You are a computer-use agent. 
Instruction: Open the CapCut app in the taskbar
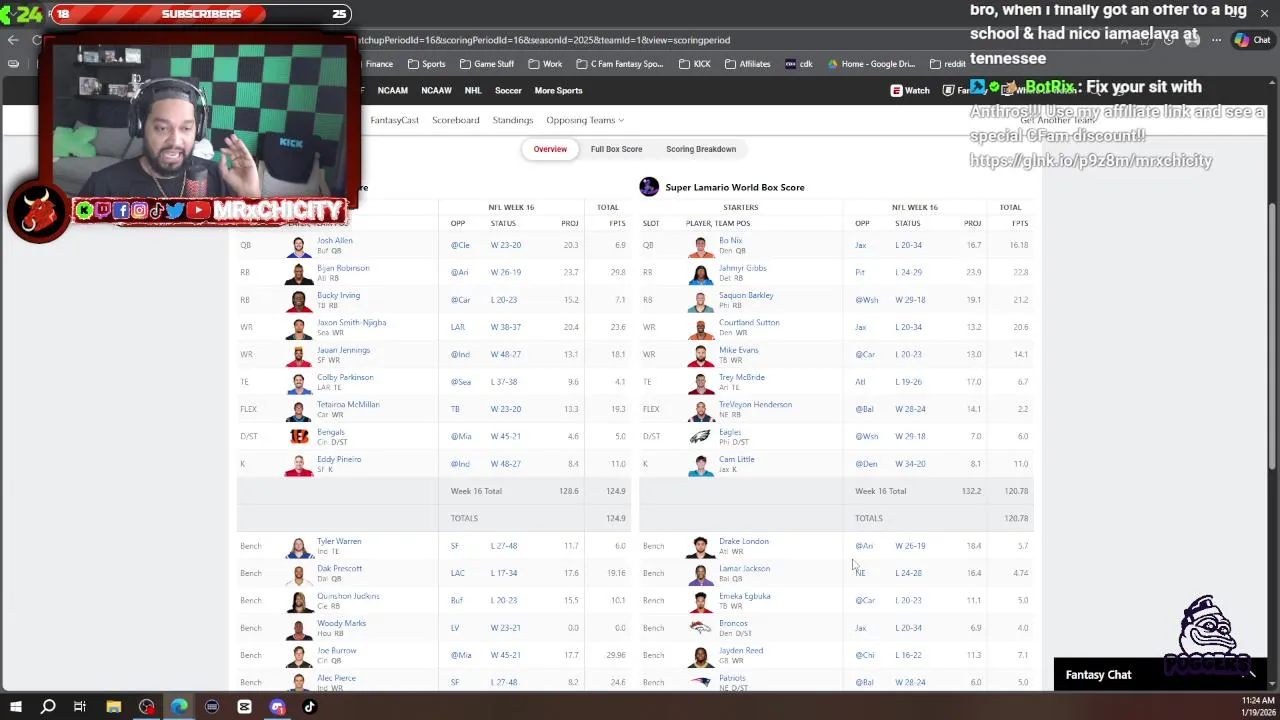tap(244, 707)
